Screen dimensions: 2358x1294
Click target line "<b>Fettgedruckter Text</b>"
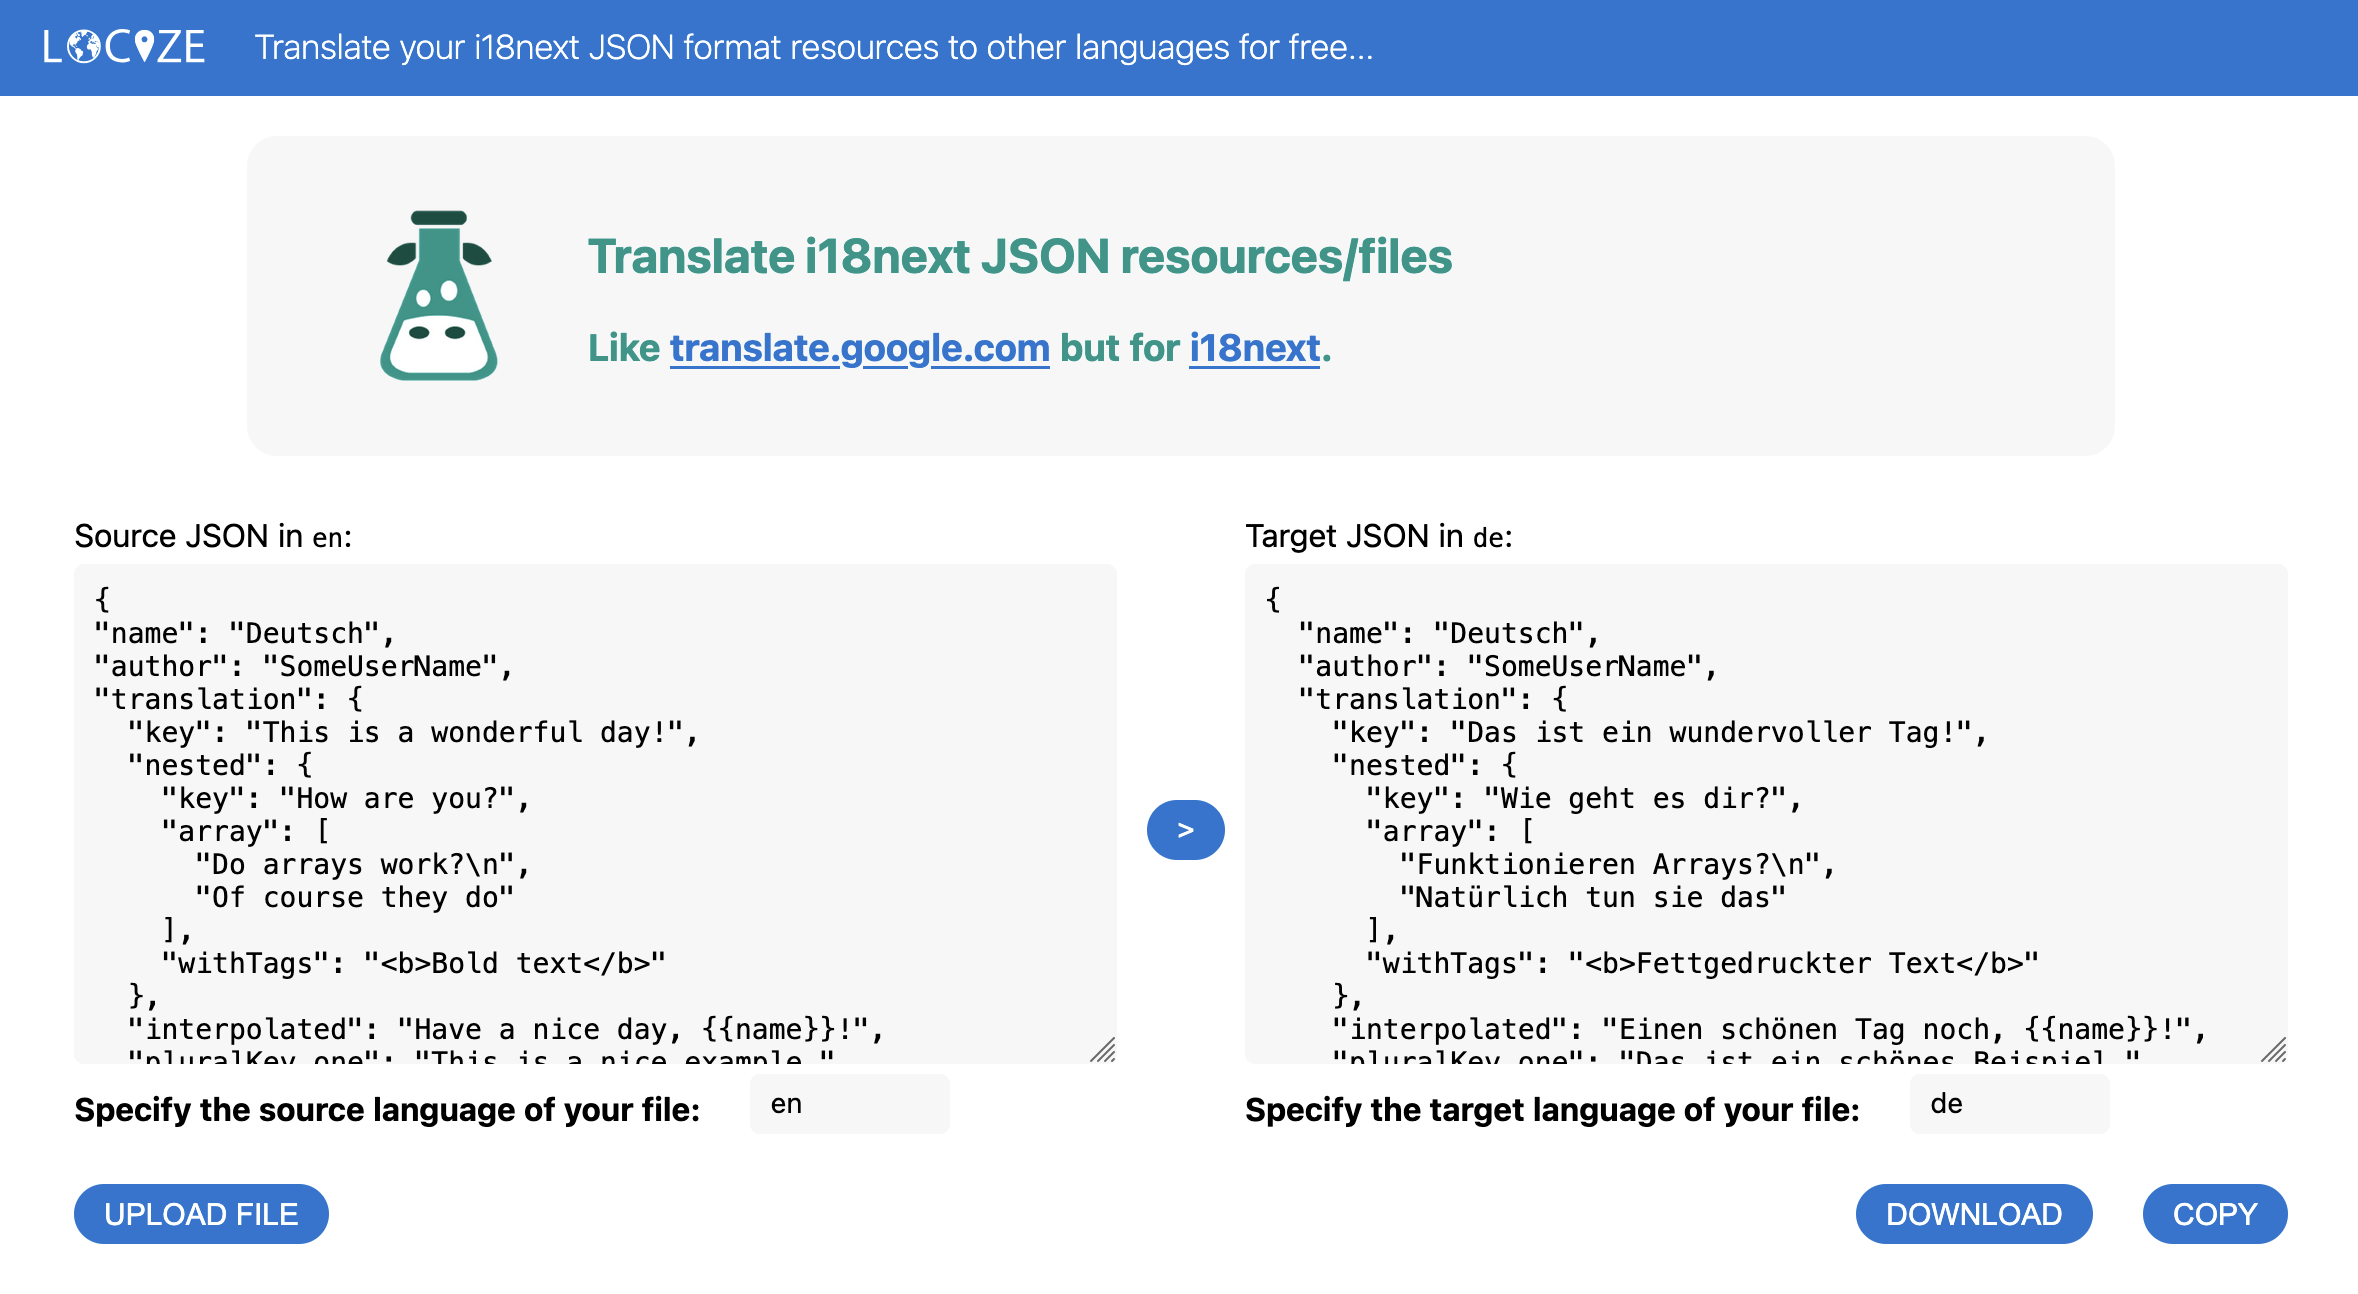1702,963
